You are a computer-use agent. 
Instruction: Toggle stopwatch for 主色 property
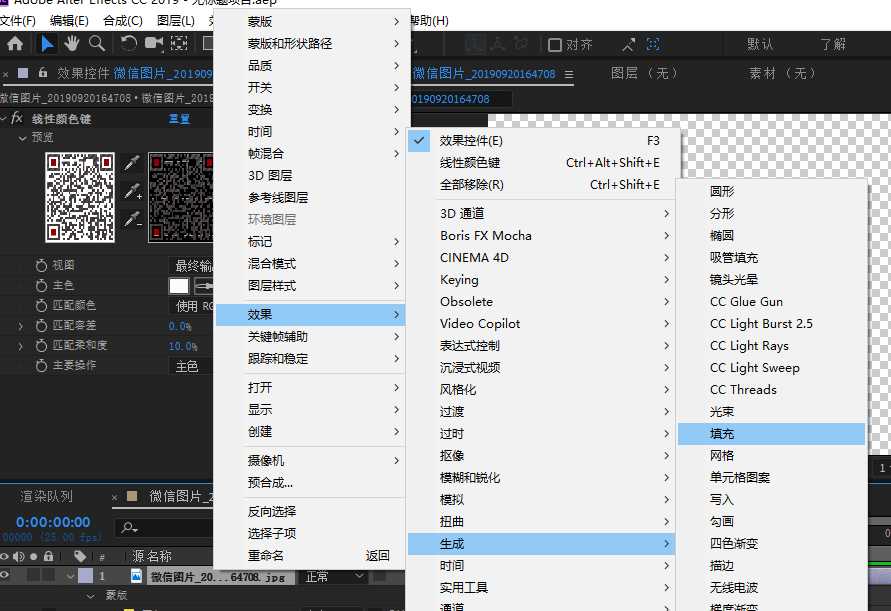[41, 285]
